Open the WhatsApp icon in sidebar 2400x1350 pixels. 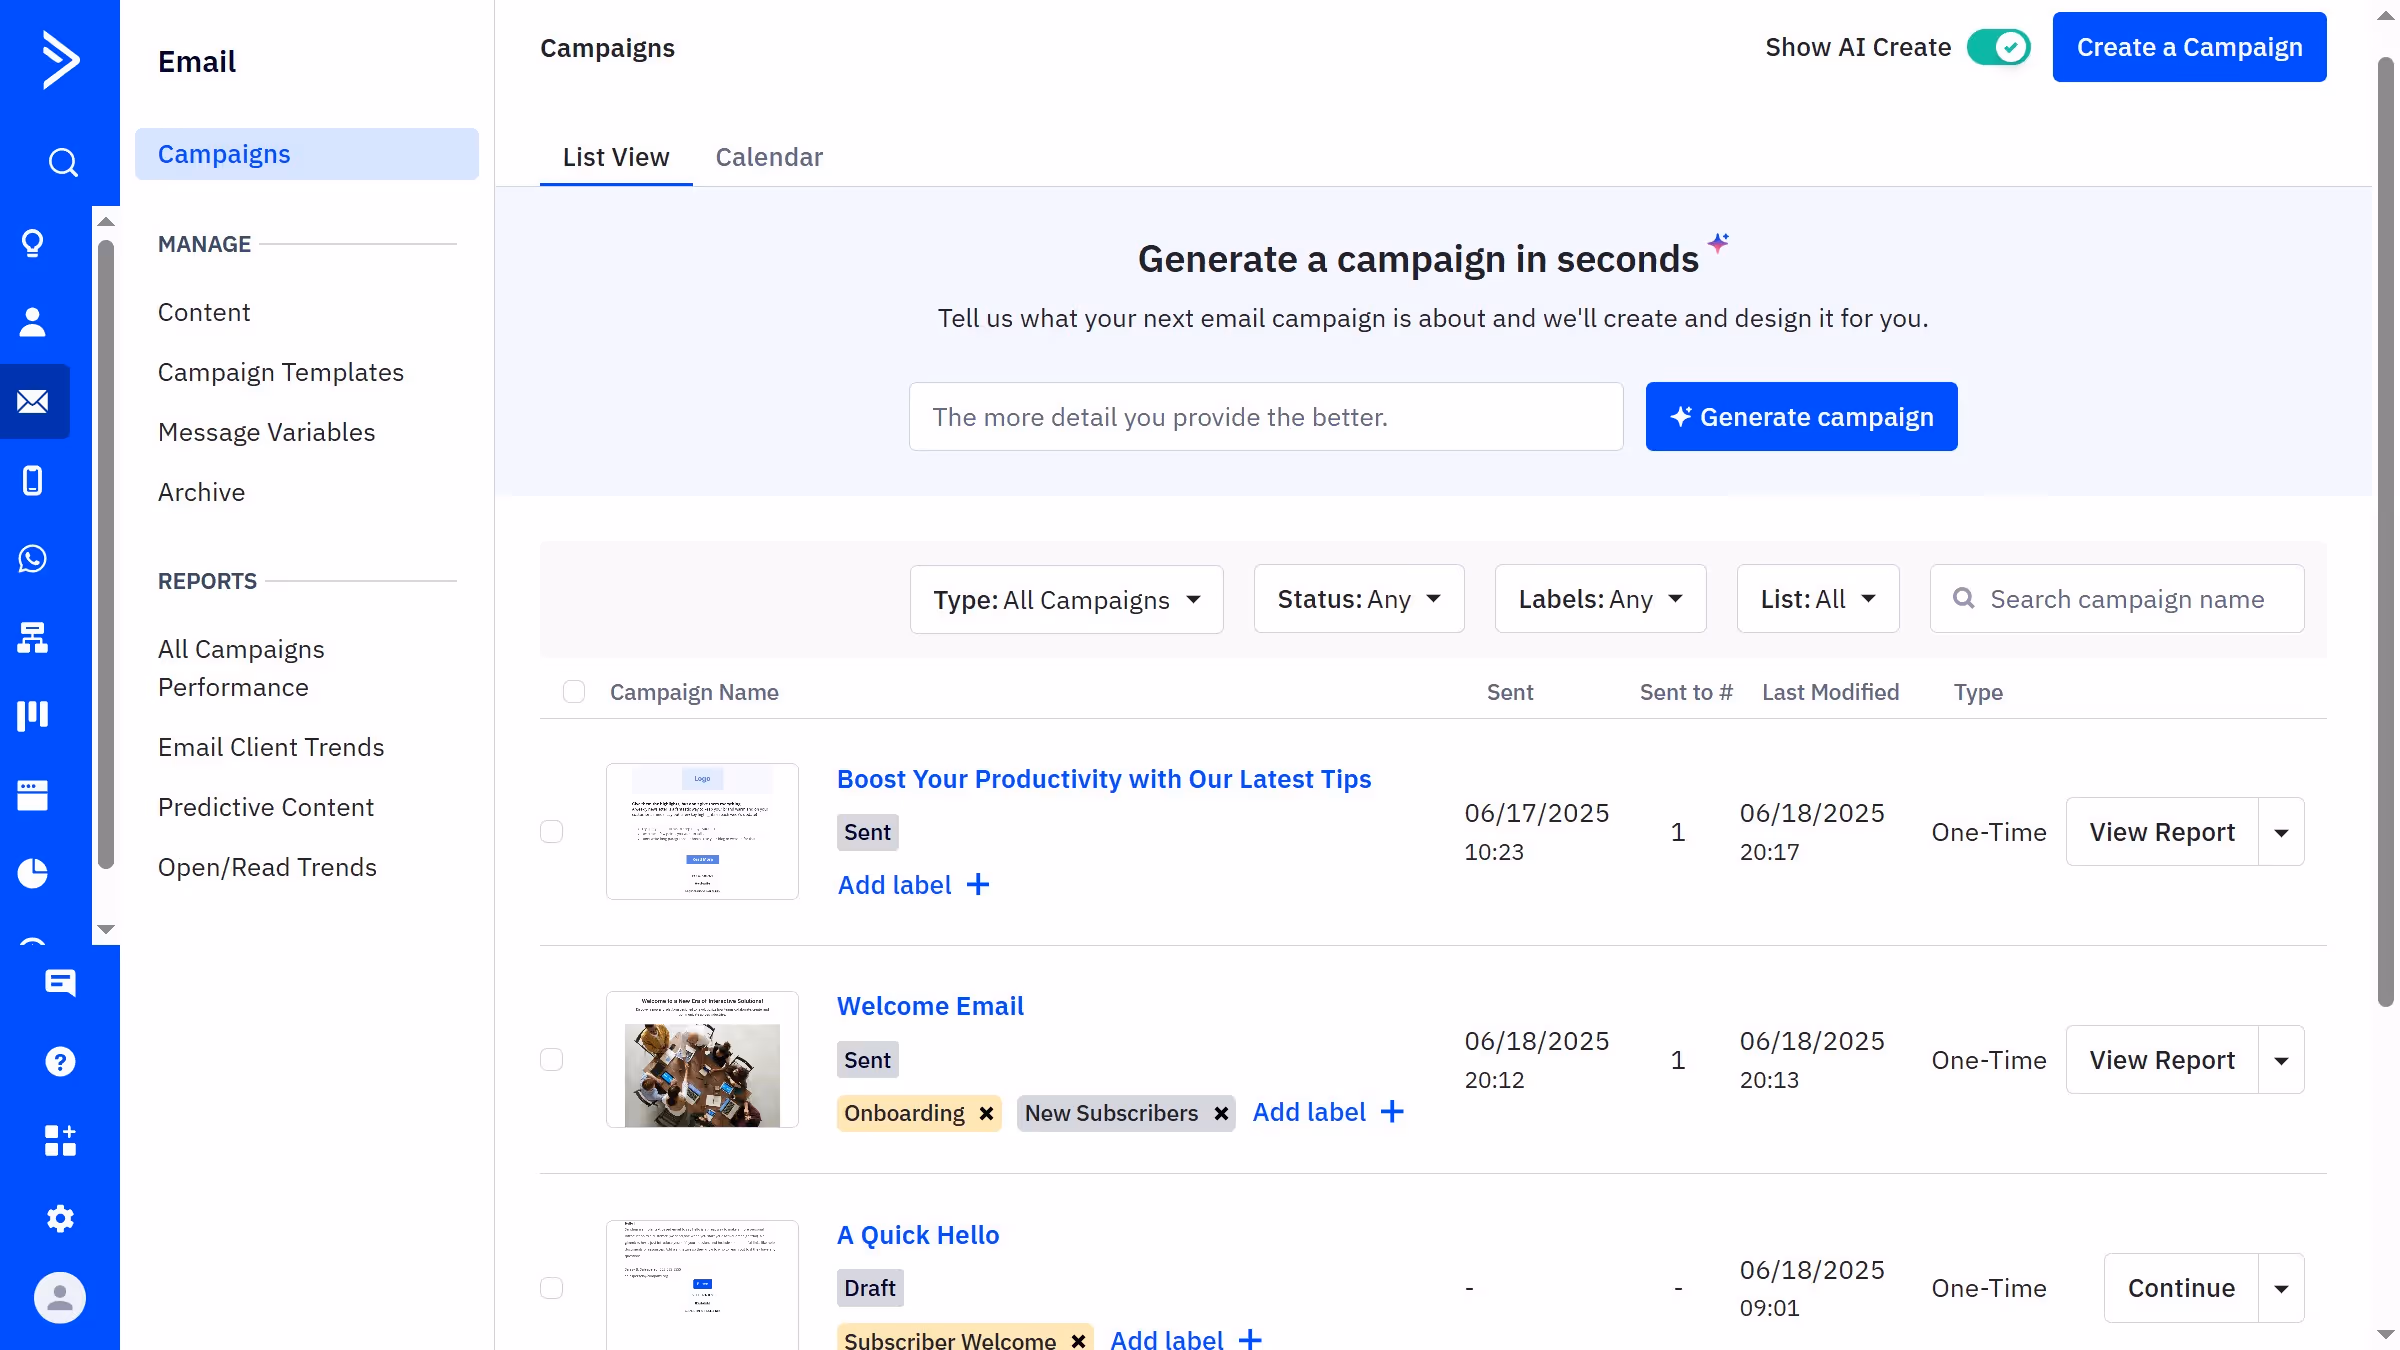click(x=32, y=559)
